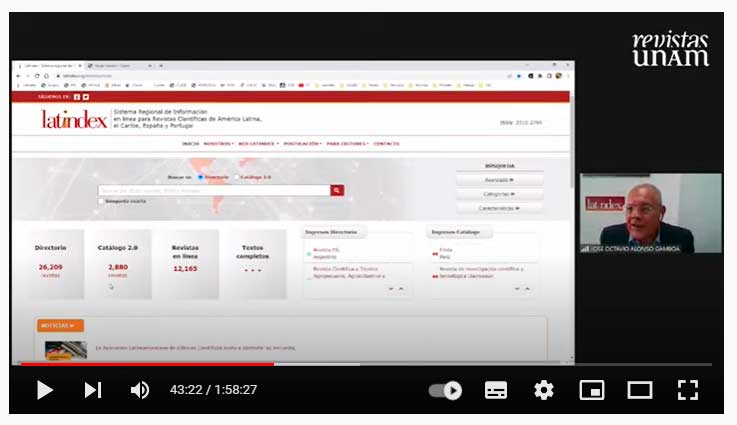Viewport: 737px width, 425px height.
Task: Click the Latindex logo
Action: [74, 119]
